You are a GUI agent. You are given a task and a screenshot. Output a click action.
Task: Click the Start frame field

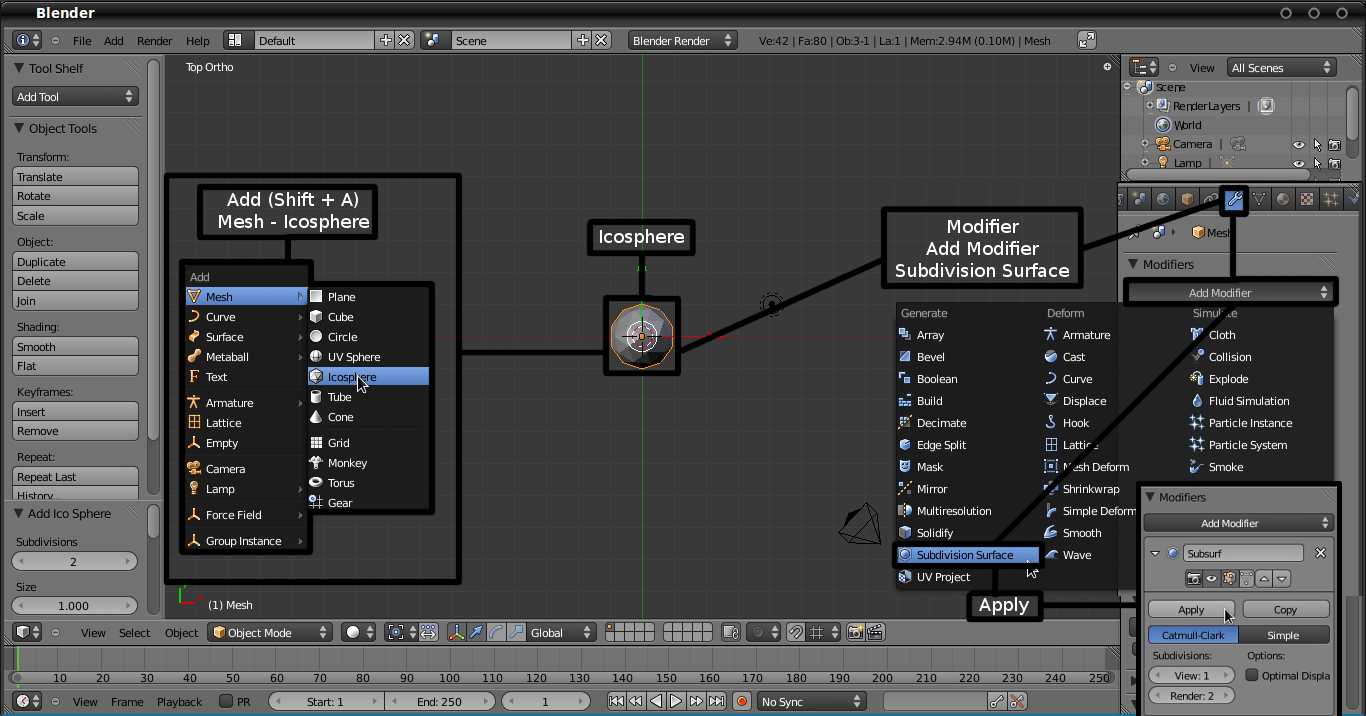pos(326,702)
